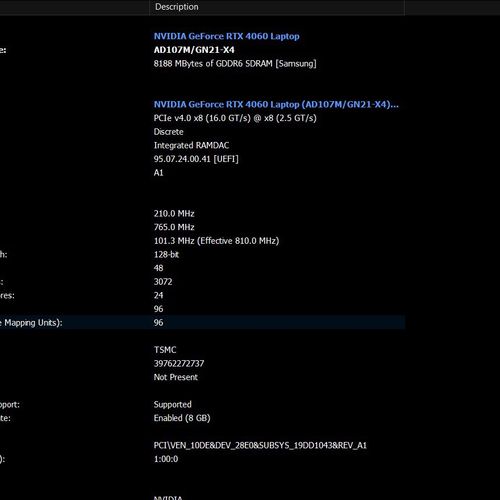Select the 'Enabled (8 GB)' value
This screenshot has width=500, height=500.
pos(182,418)
